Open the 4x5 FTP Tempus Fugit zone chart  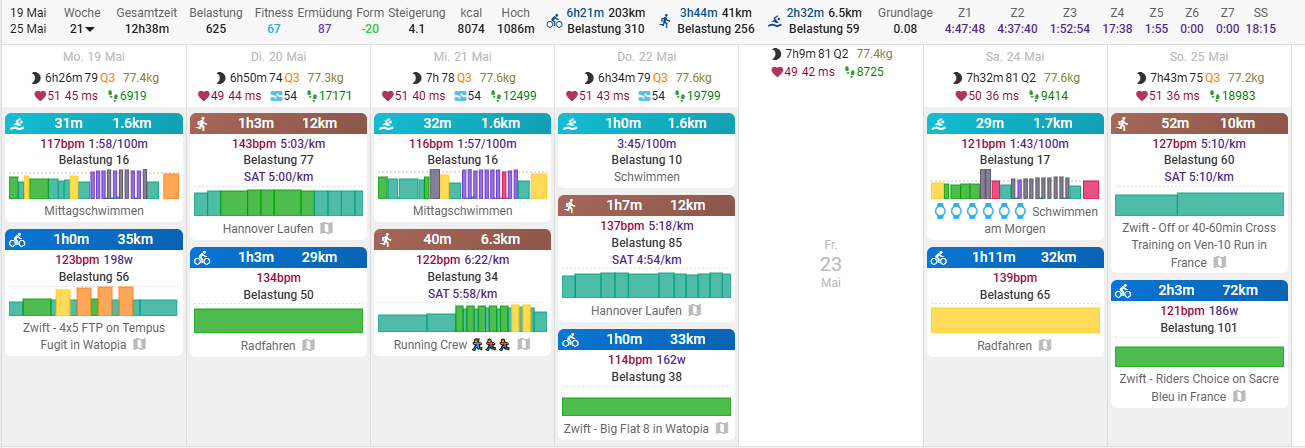(x=94, y=301)
